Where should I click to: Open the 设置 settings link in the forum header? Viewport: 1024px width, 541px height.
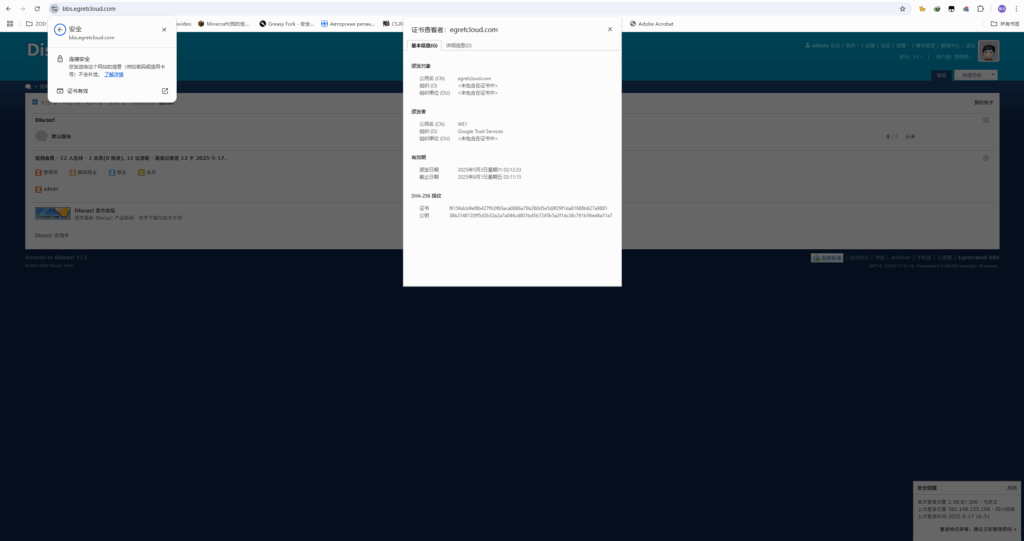870,46
